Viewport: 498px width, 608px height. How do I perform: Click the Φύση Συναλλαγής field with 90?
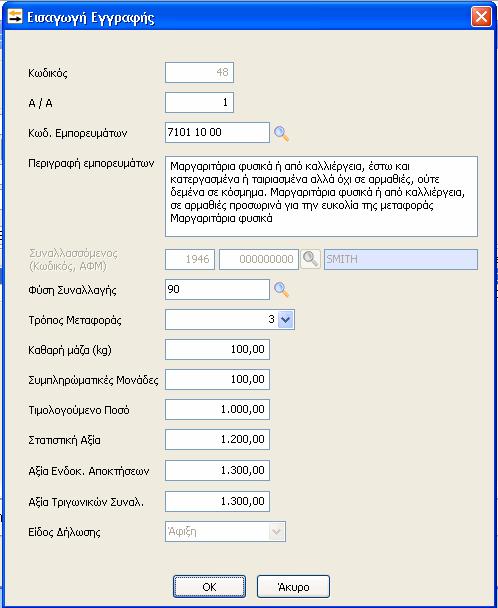[217, 290]
